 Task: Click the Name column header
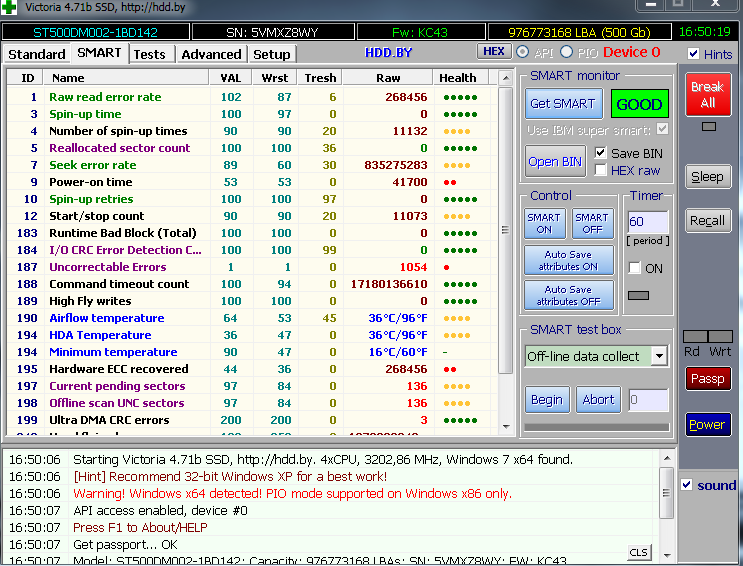click(x=126, y=78)
